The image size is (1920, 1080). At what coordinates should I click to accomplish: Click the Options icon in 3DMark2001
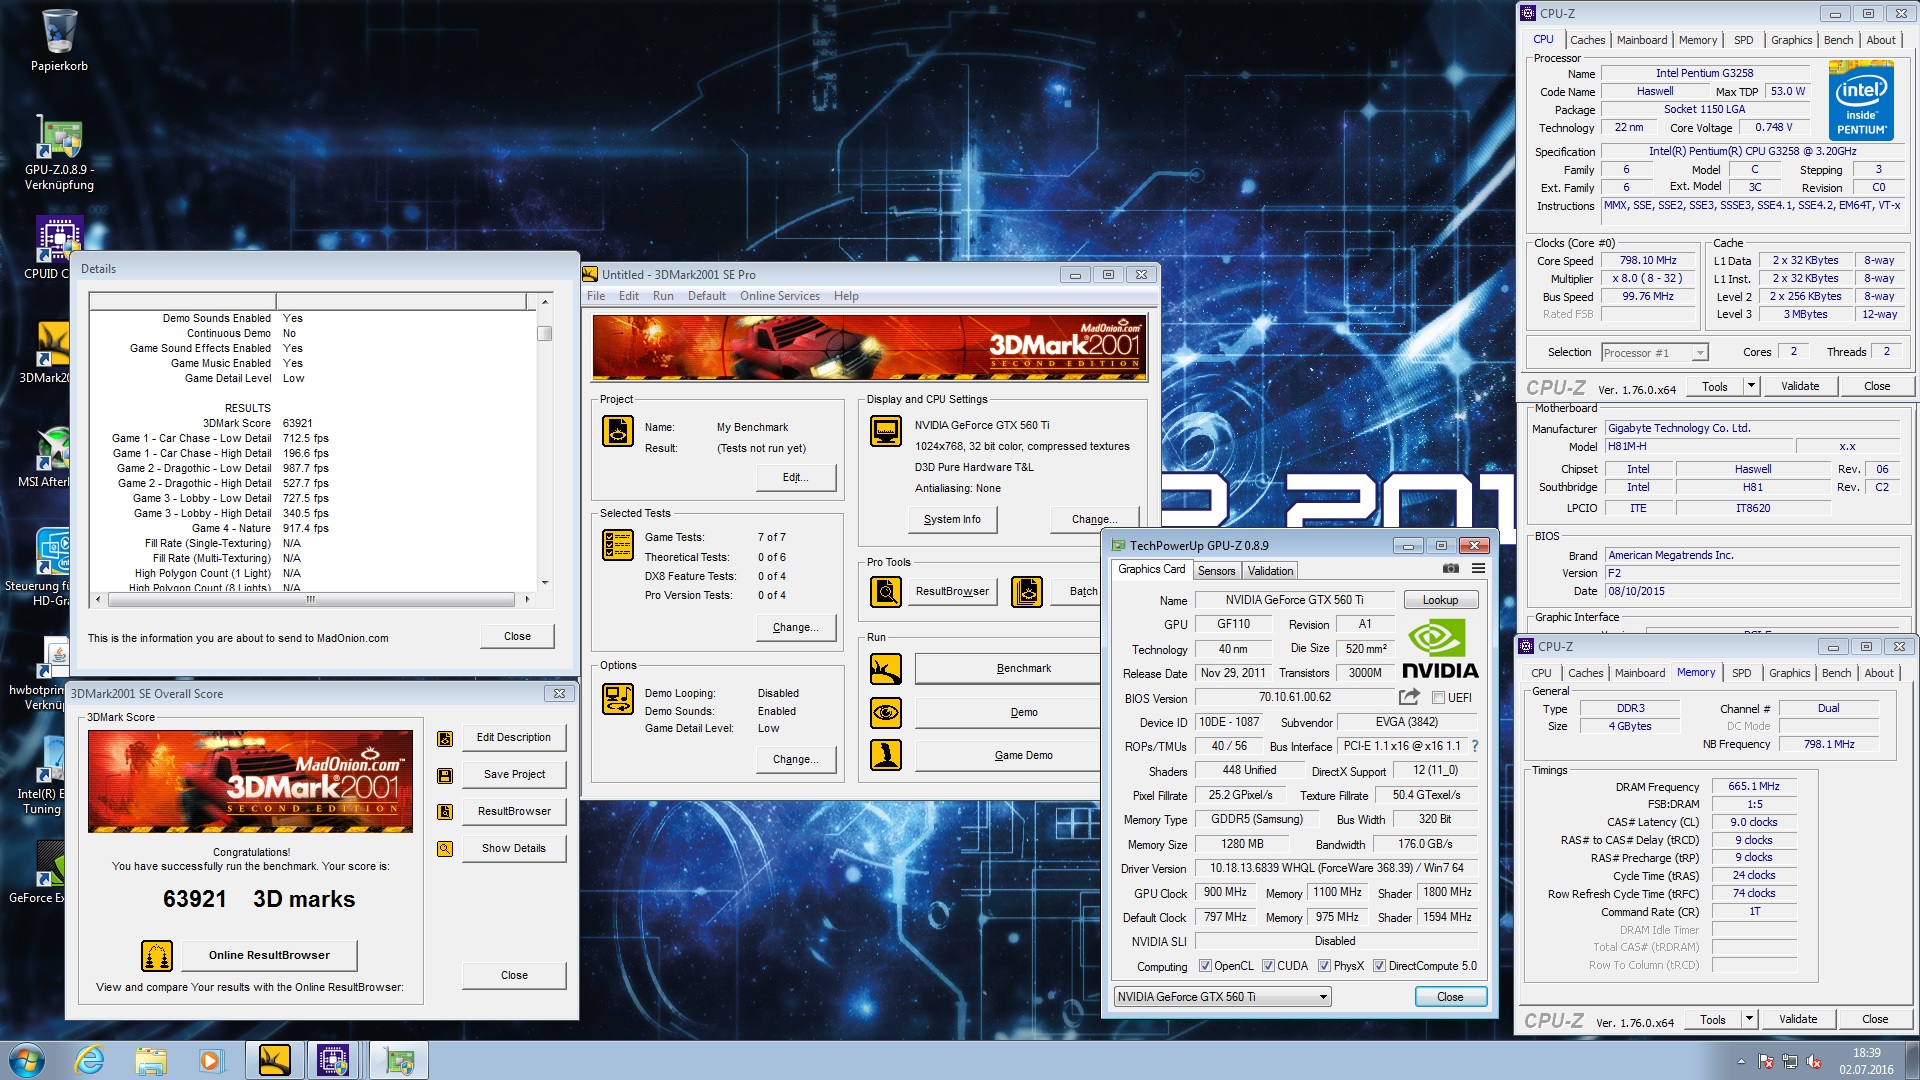tap(618, 699)
